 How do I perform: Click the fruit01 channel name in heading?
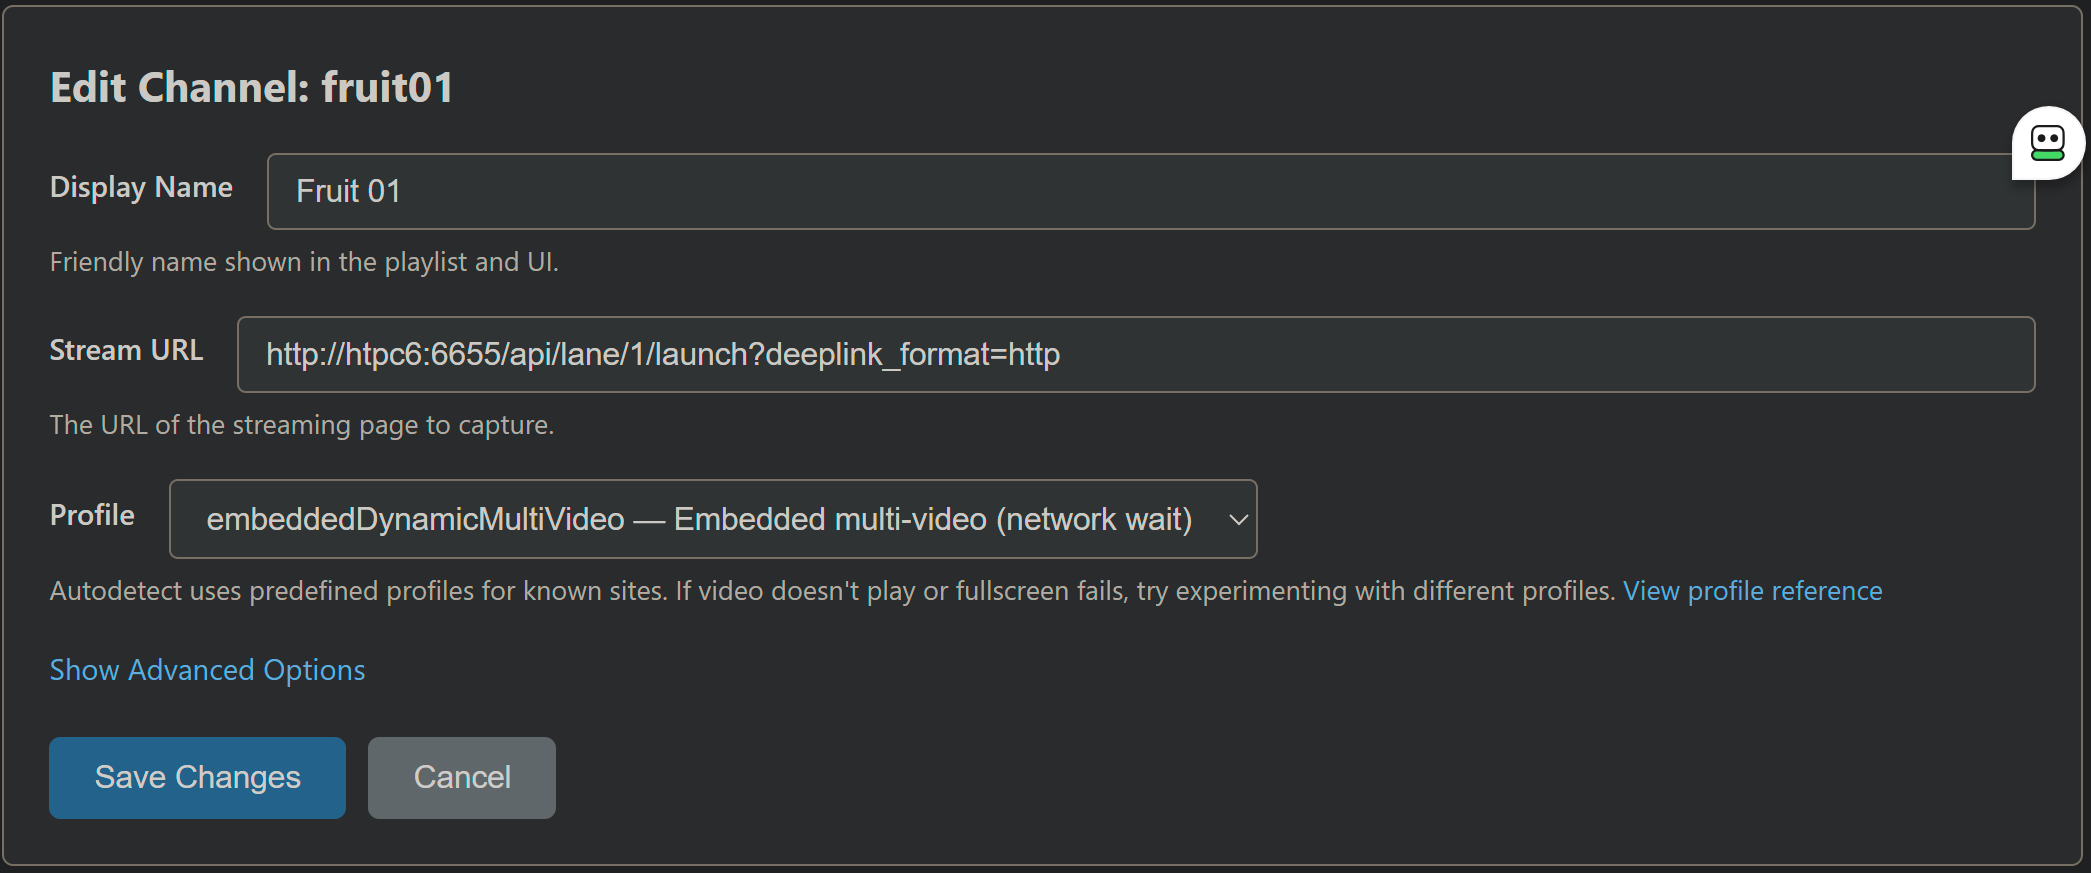tap(387, 88)
